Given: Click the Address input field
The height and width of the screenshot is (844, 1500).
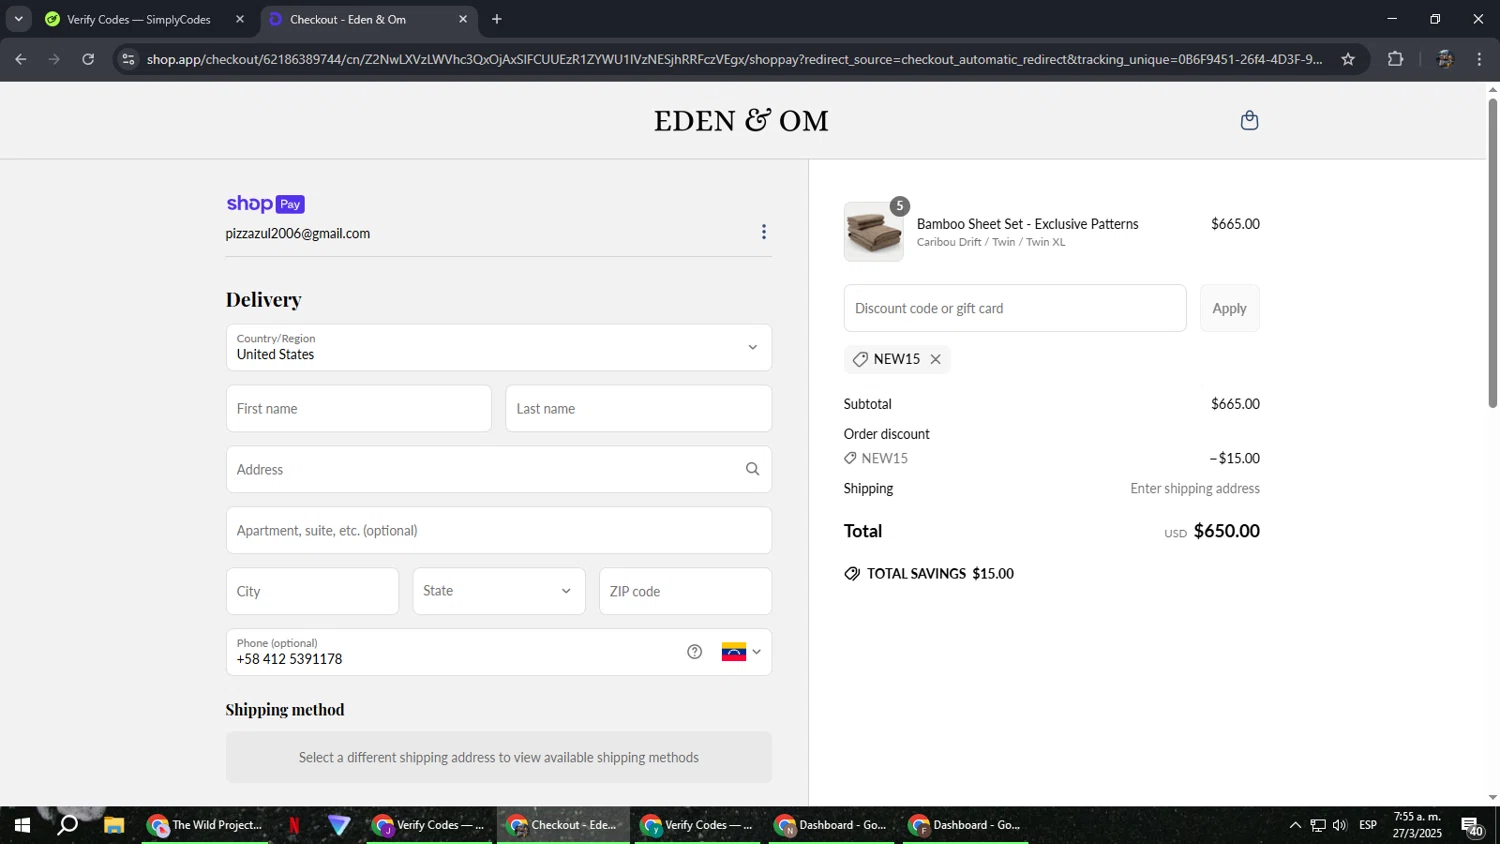Looking at the screenshot, I should coord(499,470).
